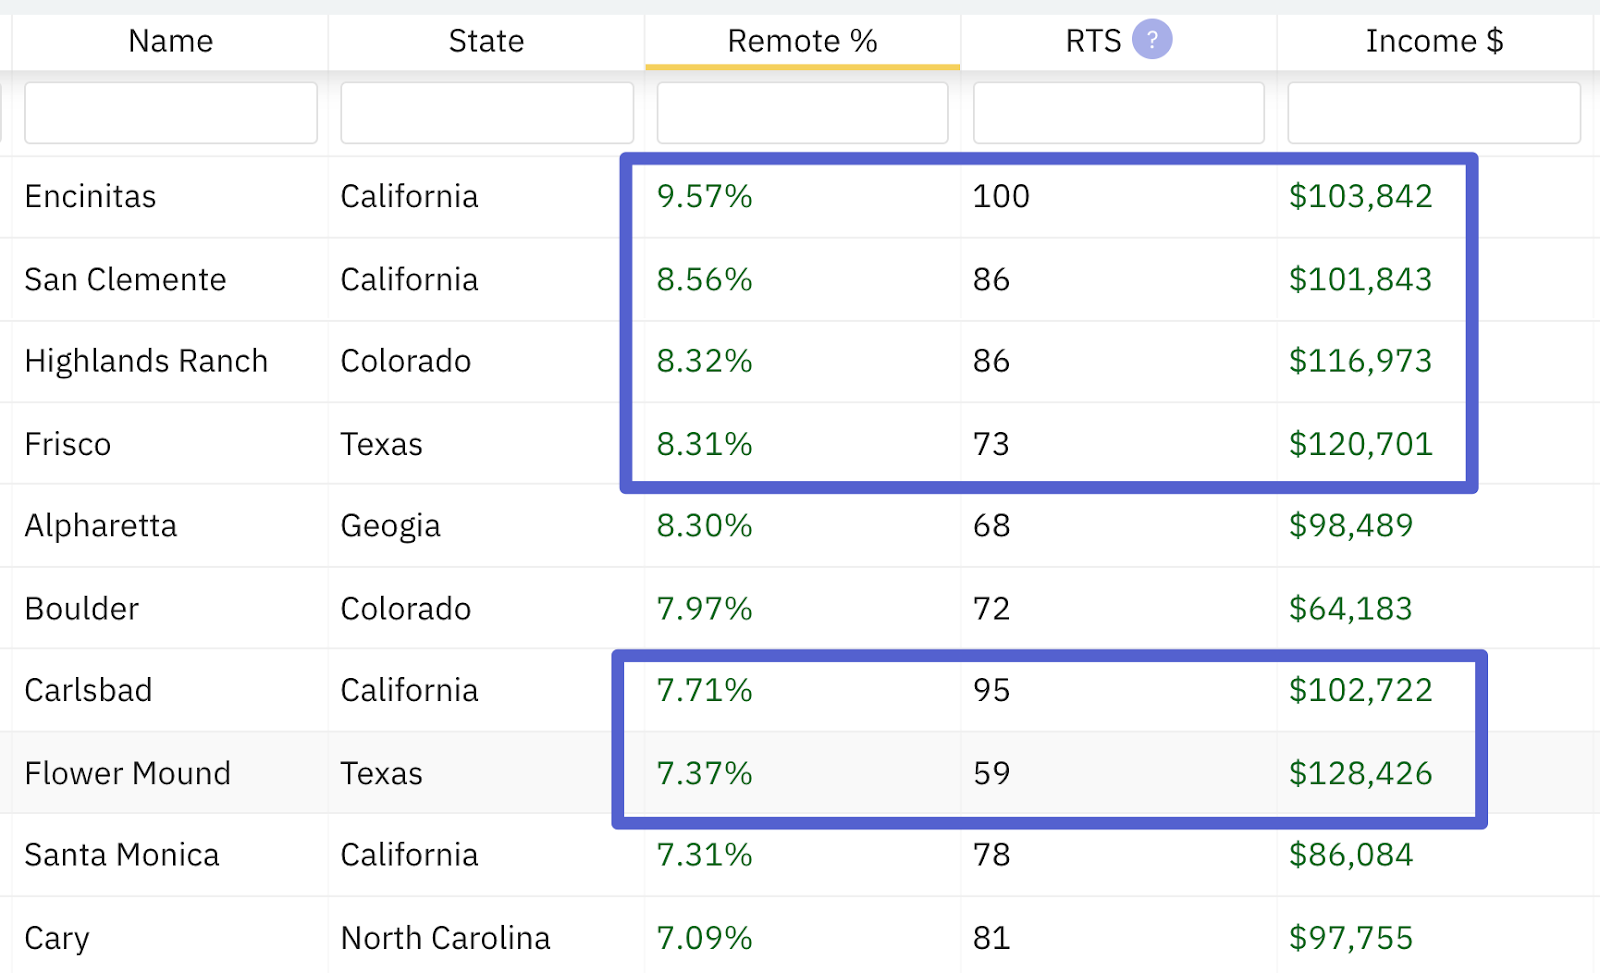
Task: Click the RTS filter input box
Action: (1118, 113)
